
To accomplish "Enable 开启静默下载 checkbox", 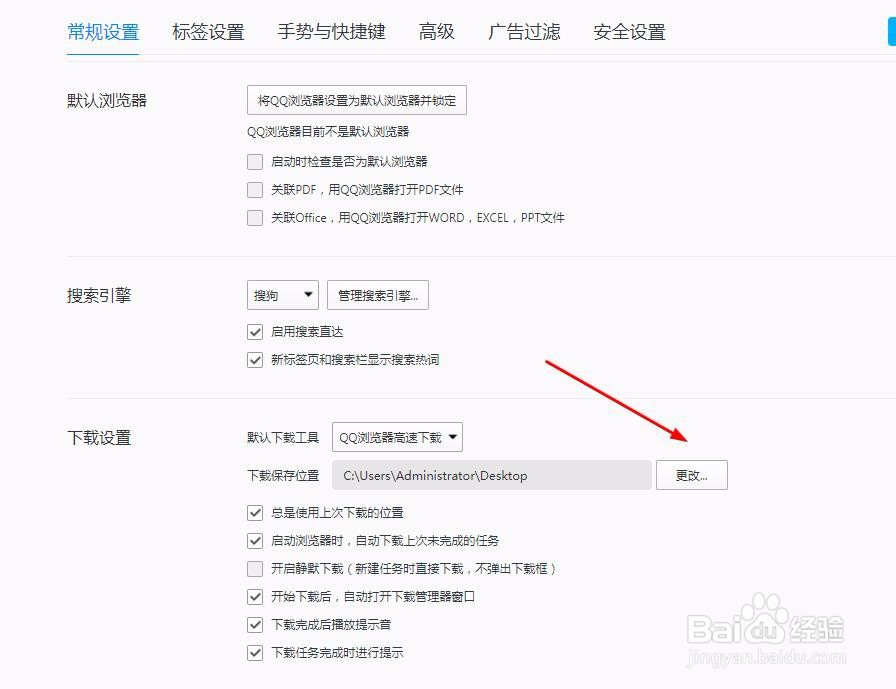I will pyautogui.click(x=255, y=568).
